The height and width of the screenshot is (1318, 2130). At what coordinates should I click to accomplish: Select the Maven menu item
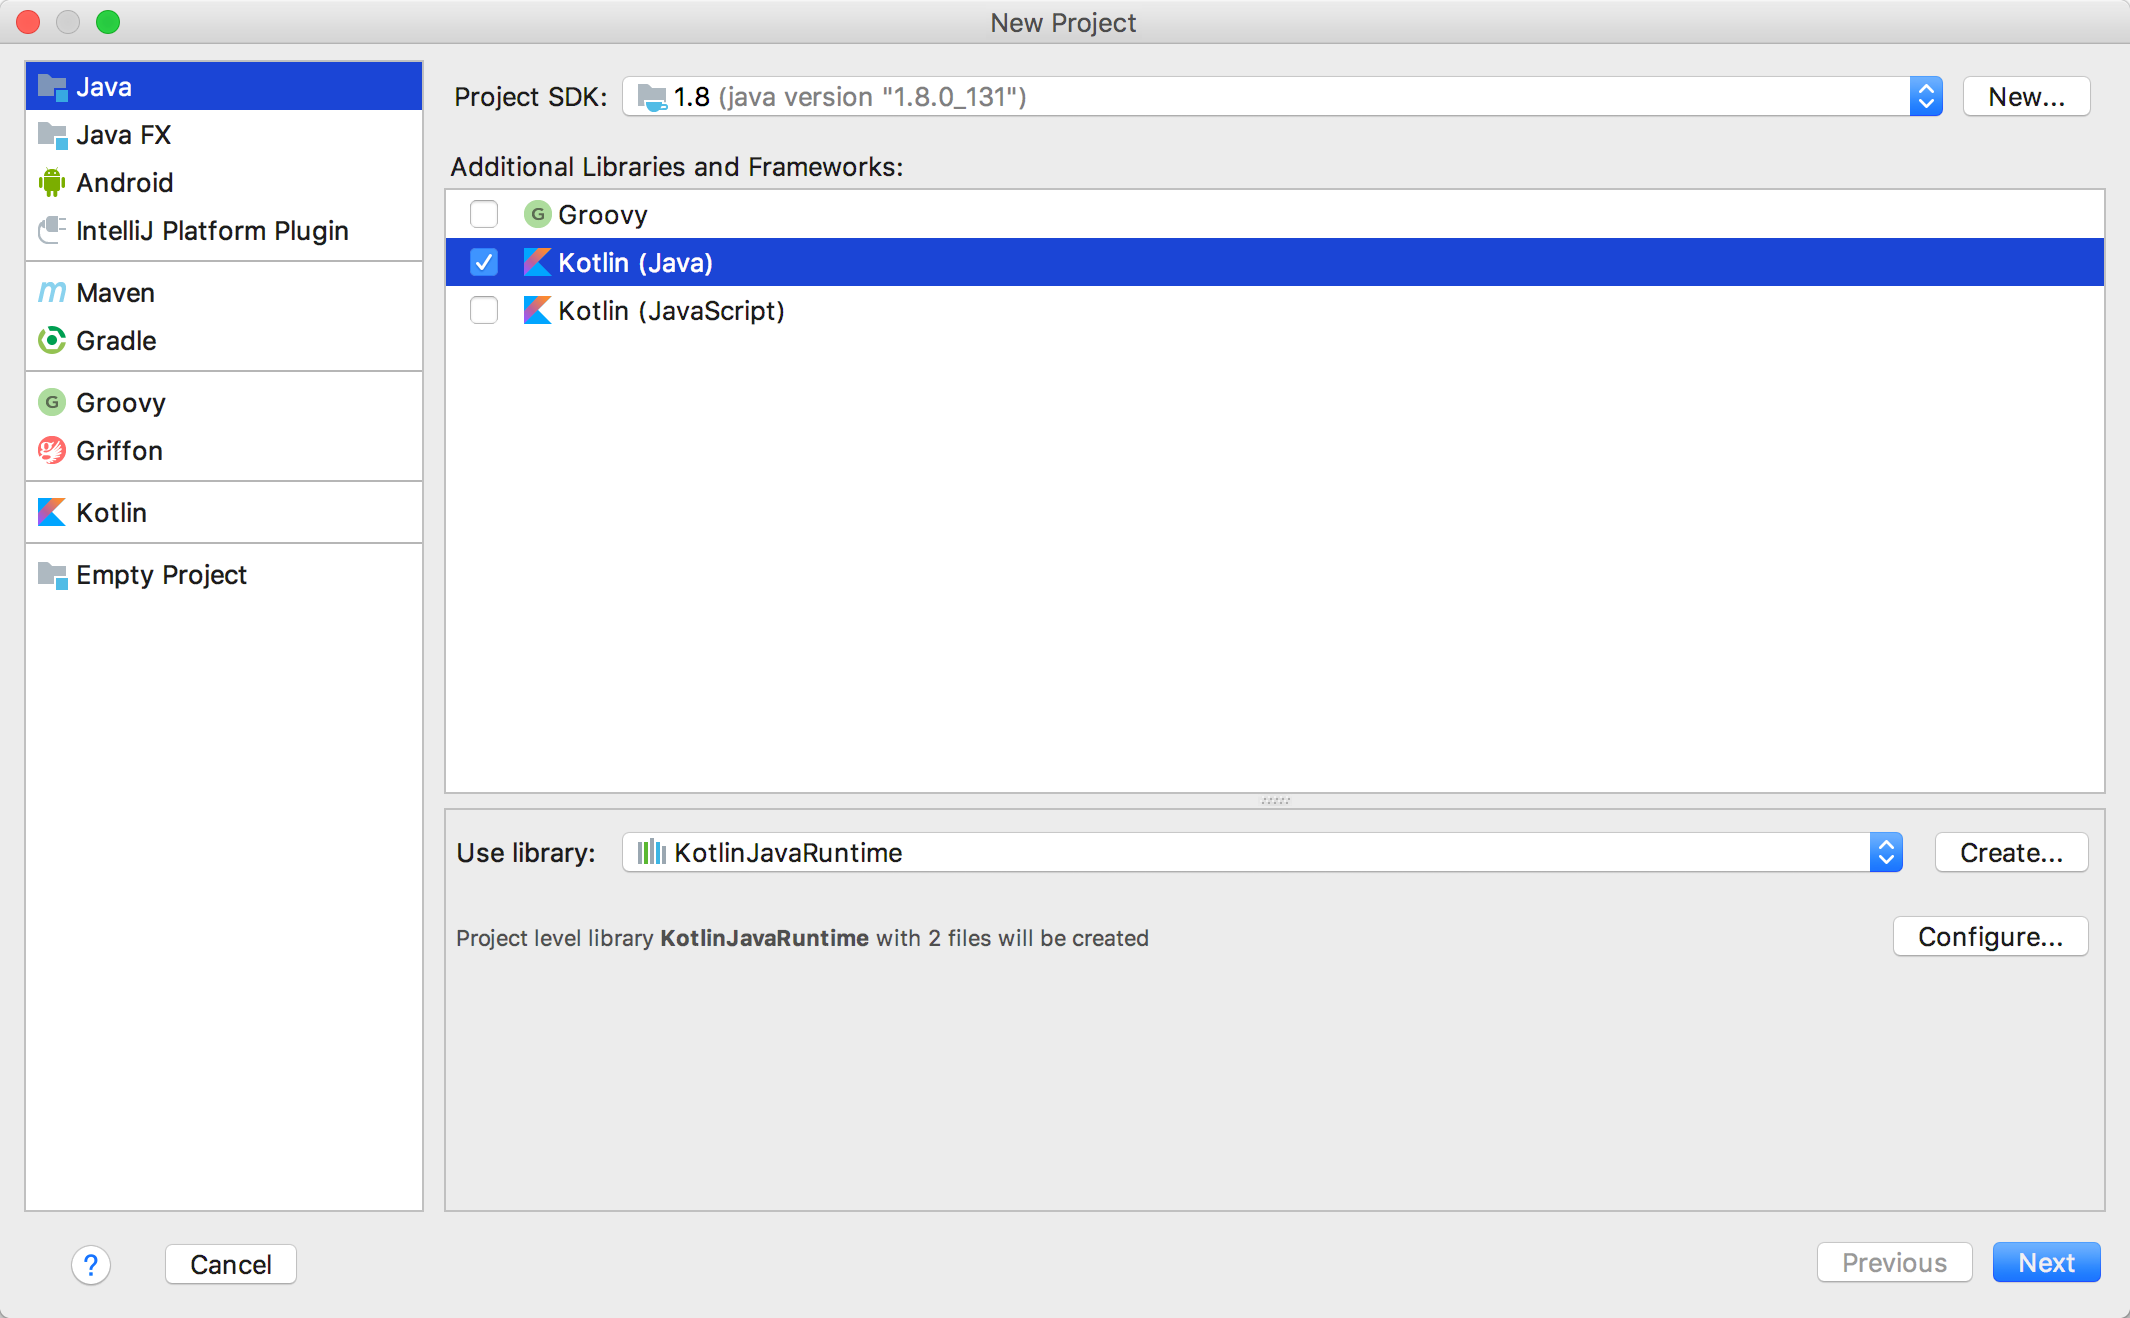[114, 292]
